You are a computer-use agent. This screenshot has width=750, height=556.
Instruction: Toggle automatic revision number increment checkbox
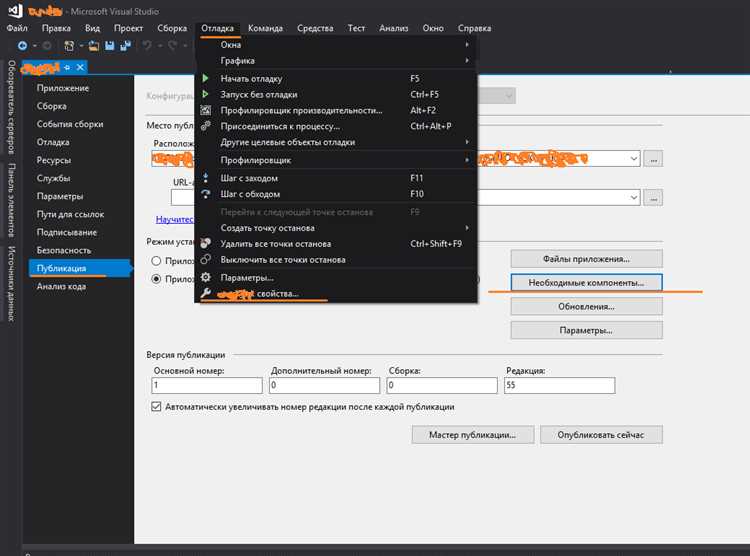[155, 407]
